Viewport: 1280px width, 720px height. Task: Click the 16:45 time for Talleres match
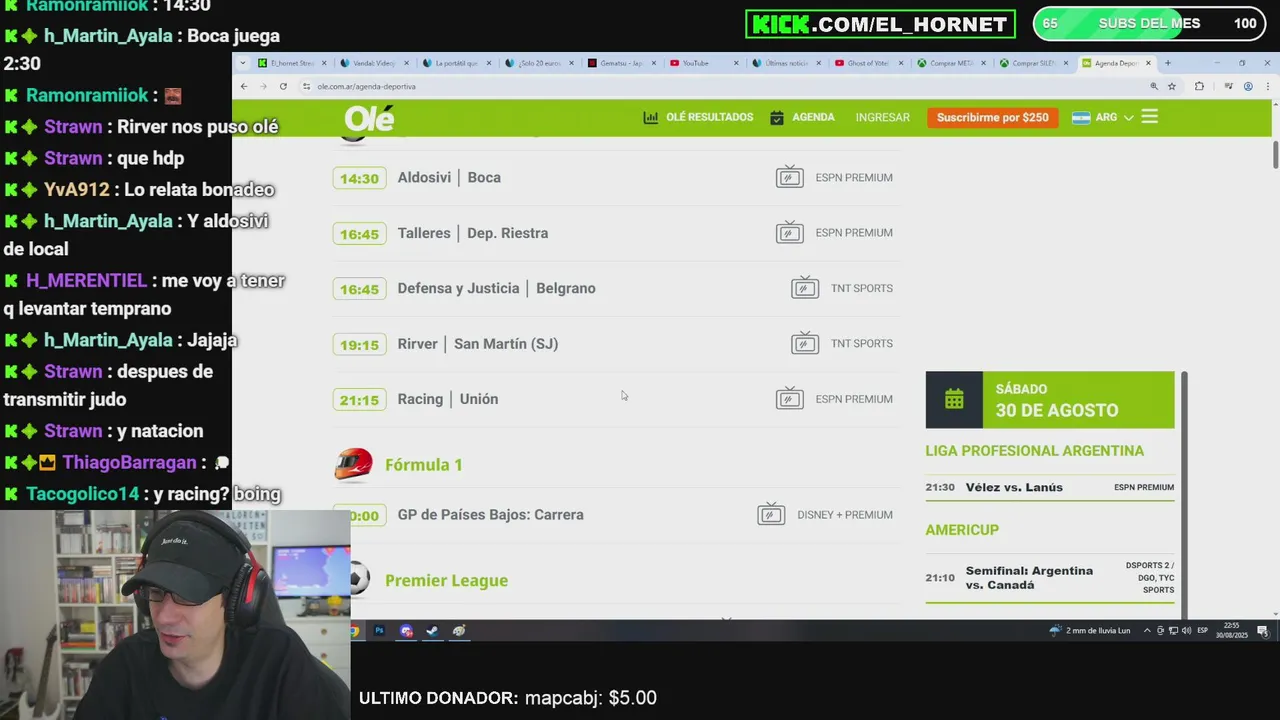[x=359, y=233]
